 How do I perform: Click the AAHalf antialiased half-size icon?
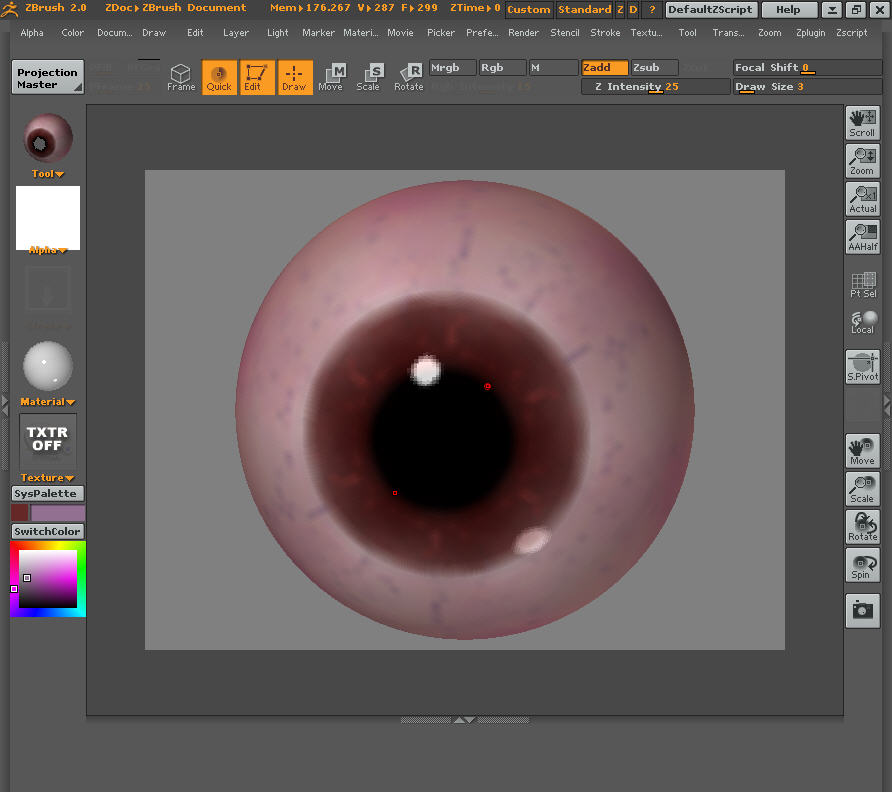click(x=862, y=237)
